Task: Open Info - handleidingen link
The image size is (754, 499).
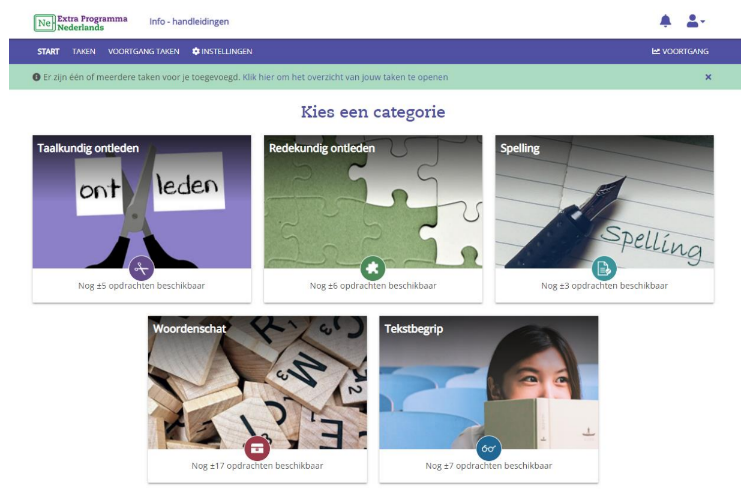Action: point(189,22)
